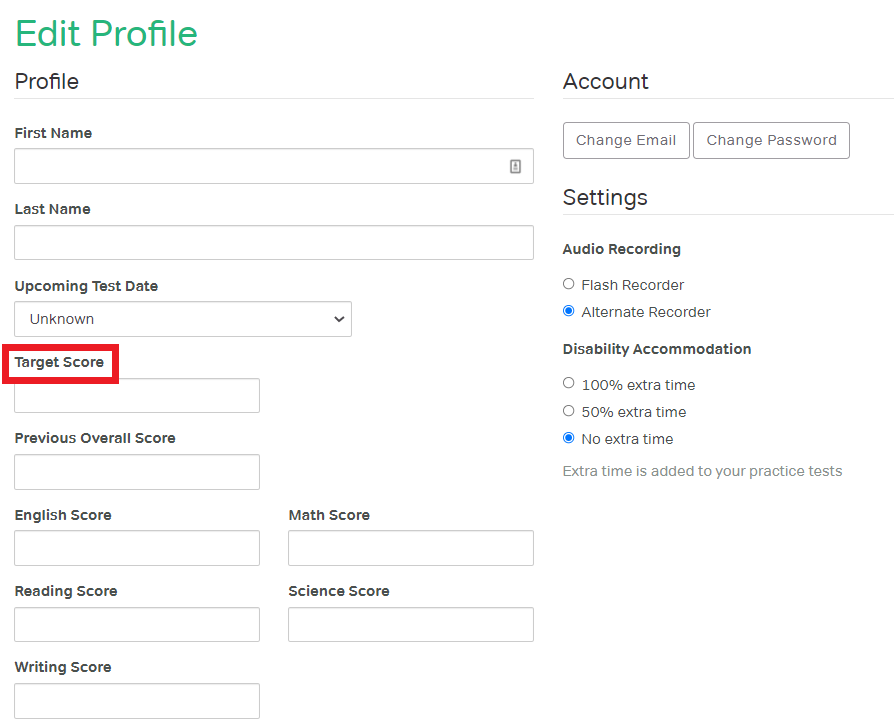The height and width of the screenshot is (727, 894).
Task: Click into the Writing Score field
Action: pyautogui.click(x=136, y=700)
